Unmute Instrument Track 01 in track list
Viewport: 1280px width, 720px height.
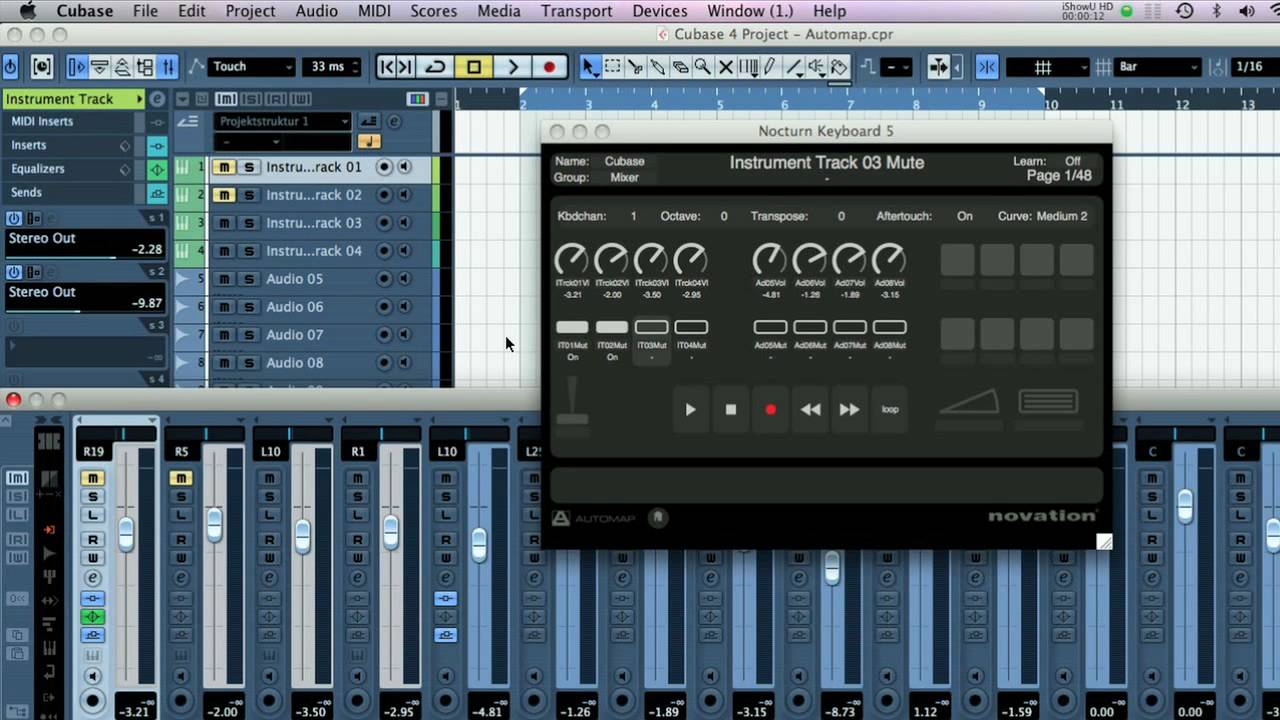click(225, 167)
